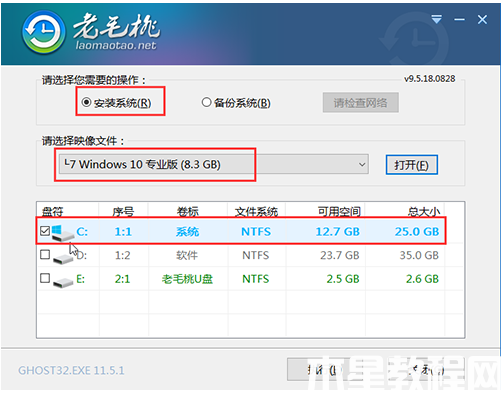
Task: Sort by the 序号 column header
Action: [123, 211]
